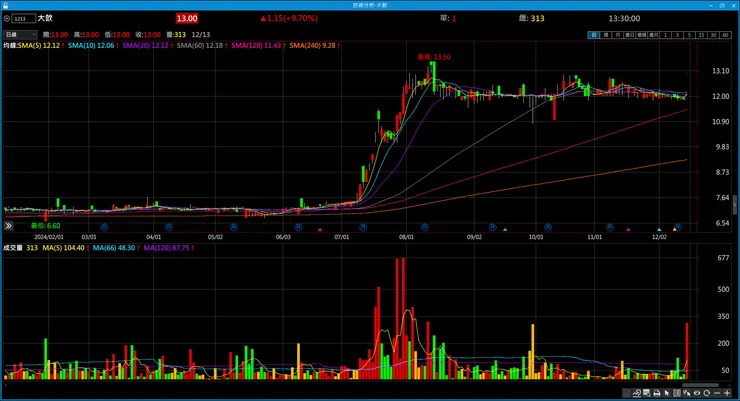Select the 60-minute timeframe button

coord(725,35)
